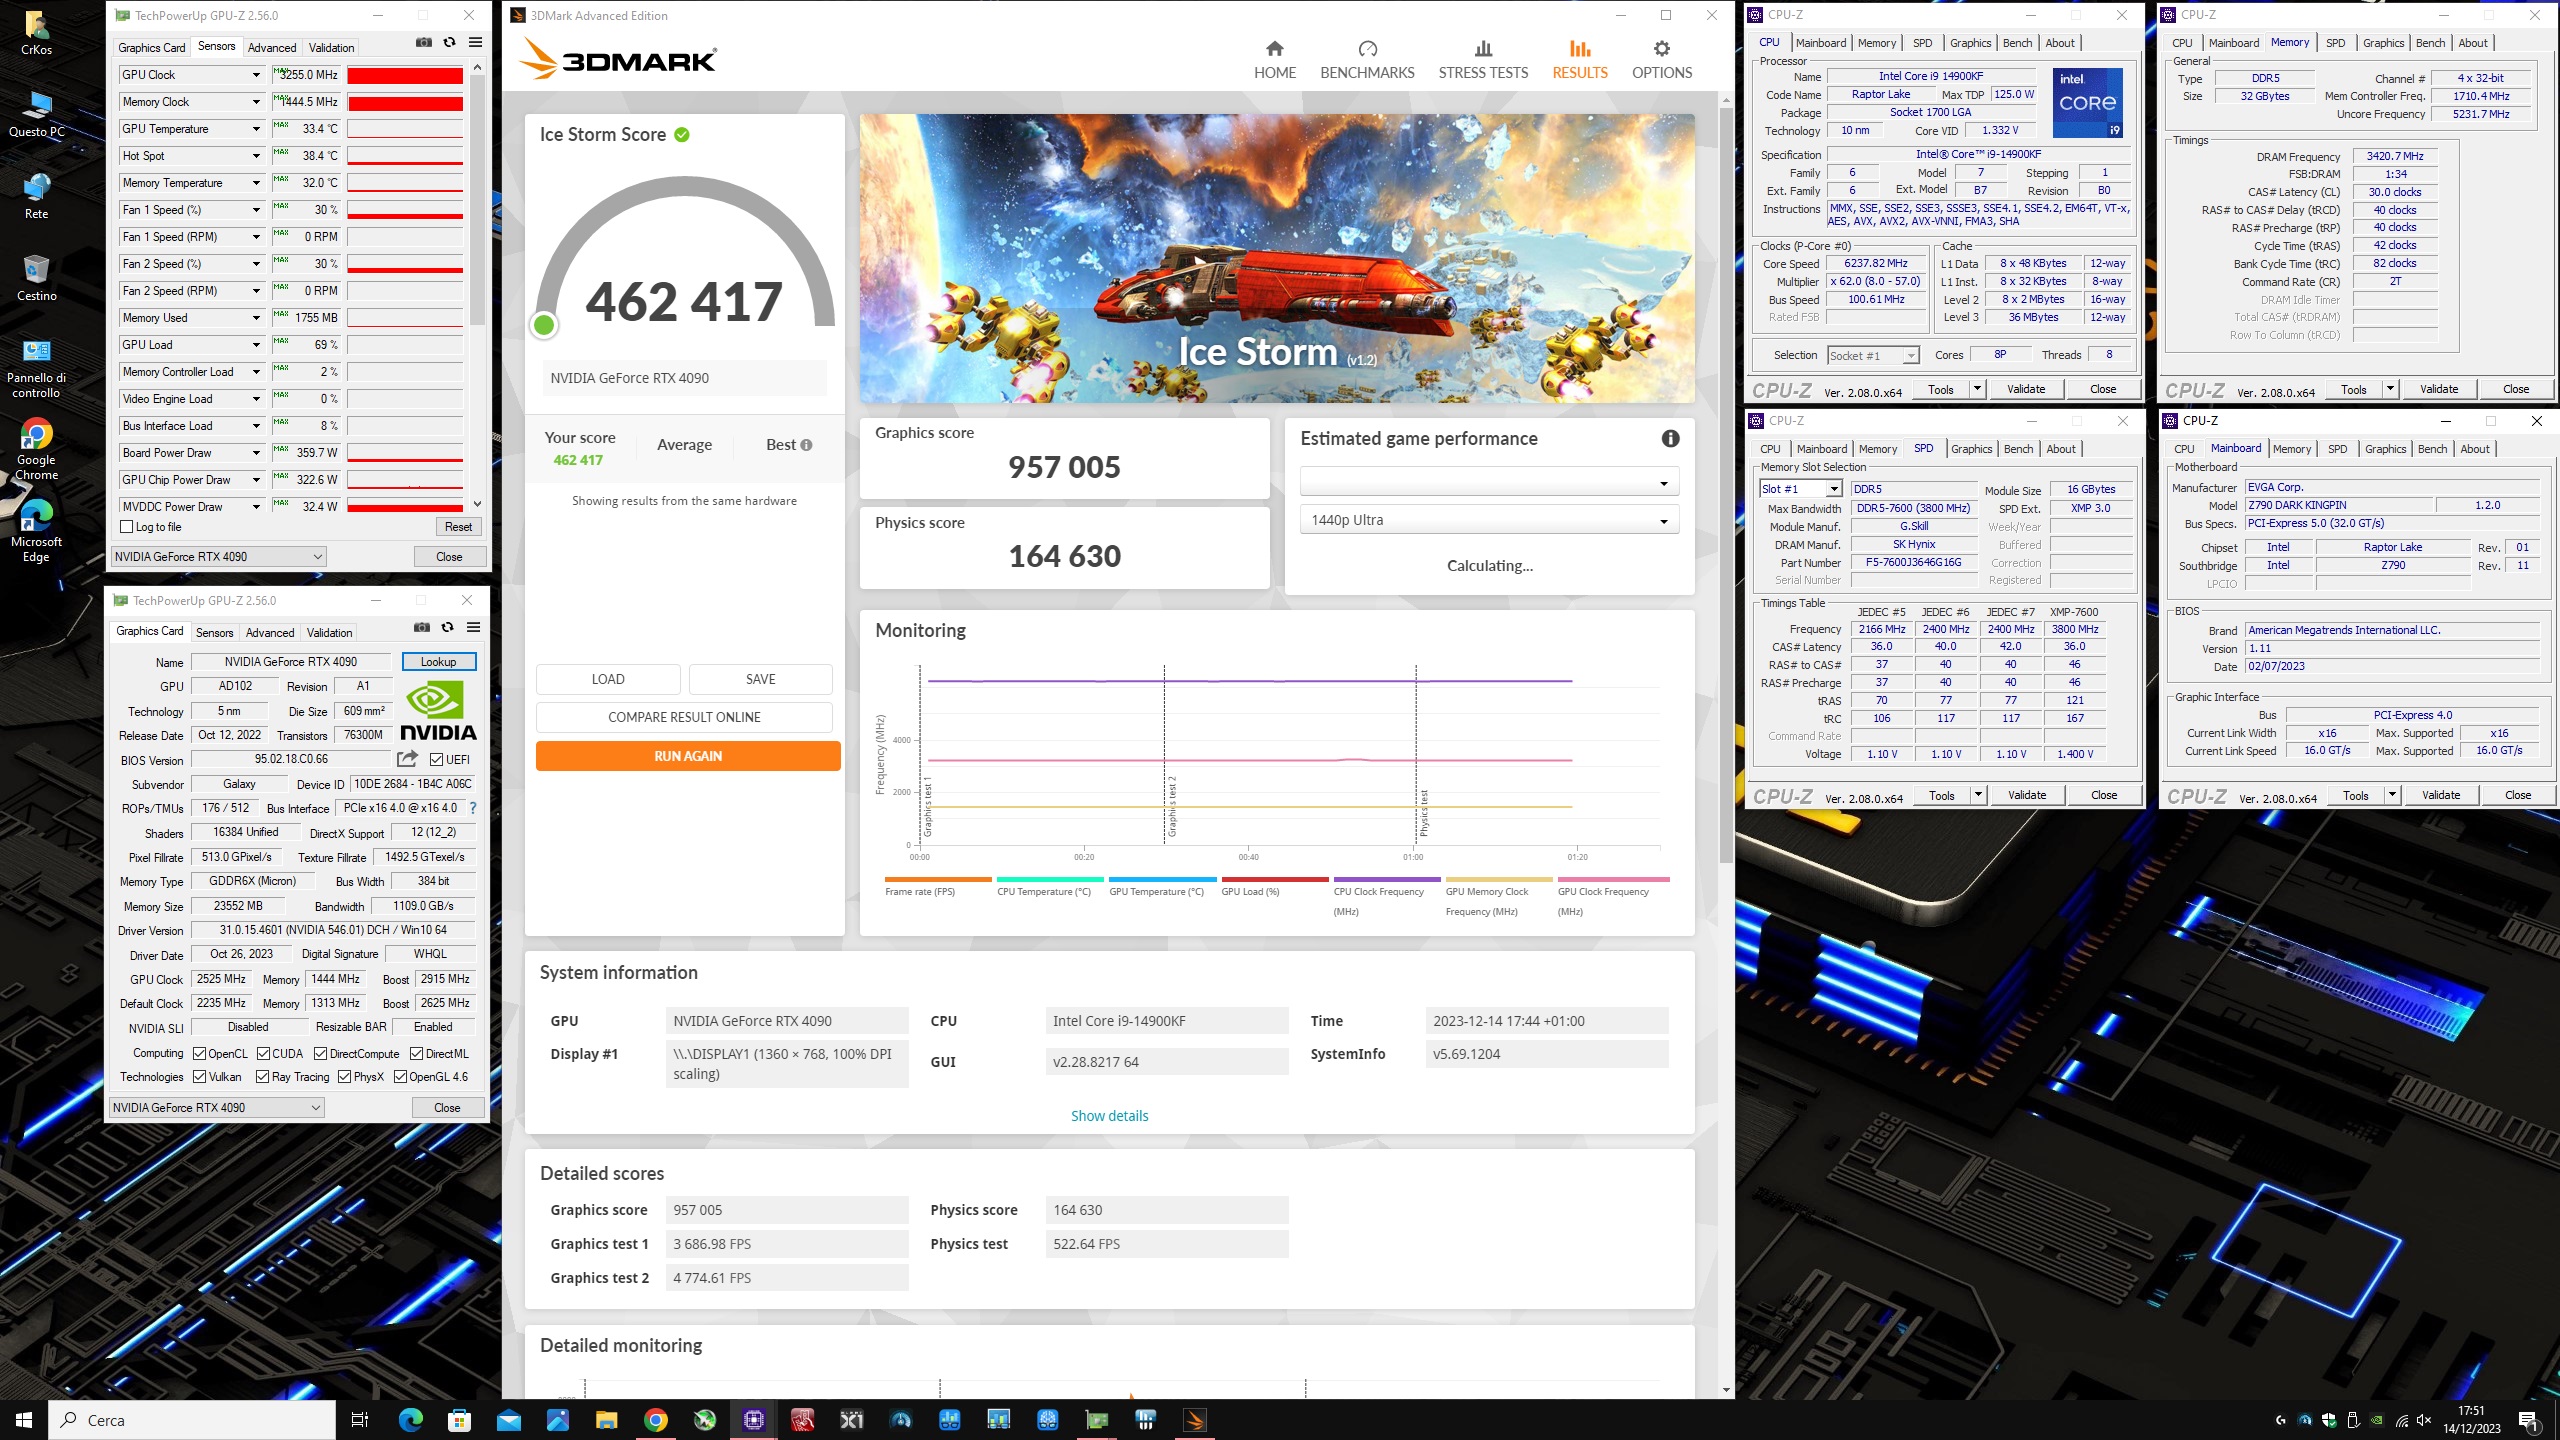The height and width of the screenshot is (1440, 2560).
Task: Expand the Board Power Draw sensor dropdown
Action: pos(256,453)
